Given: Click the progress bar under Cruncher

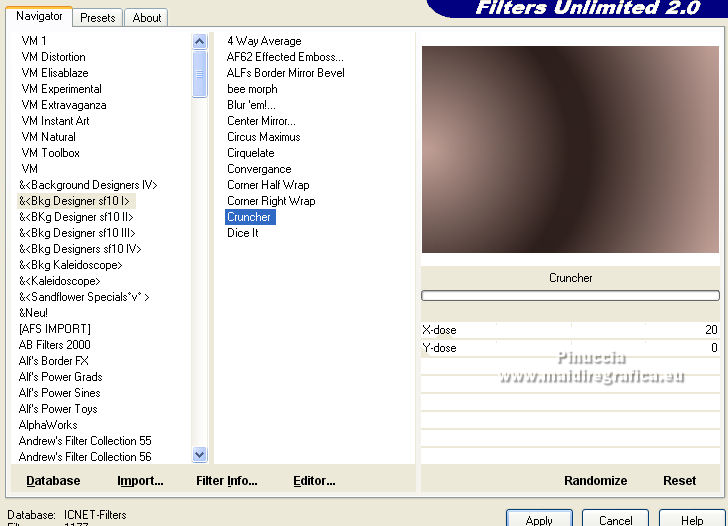Looking at the screenshot, I should [x=570, y=296].
